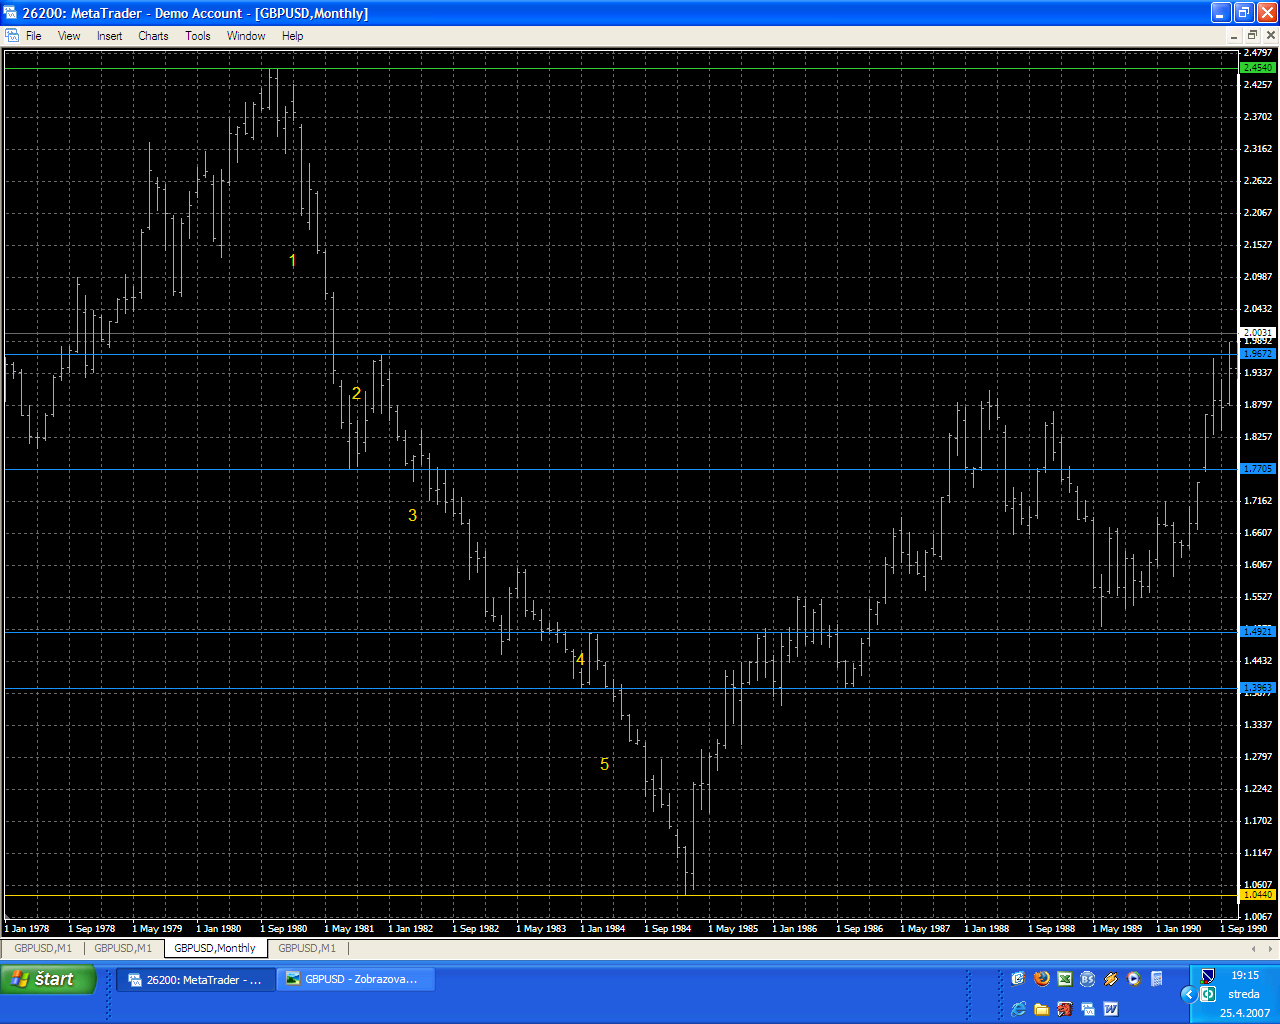Launch MetaTrader from the quick launch icon

pyautogui.click(x=1088, y=1009)
